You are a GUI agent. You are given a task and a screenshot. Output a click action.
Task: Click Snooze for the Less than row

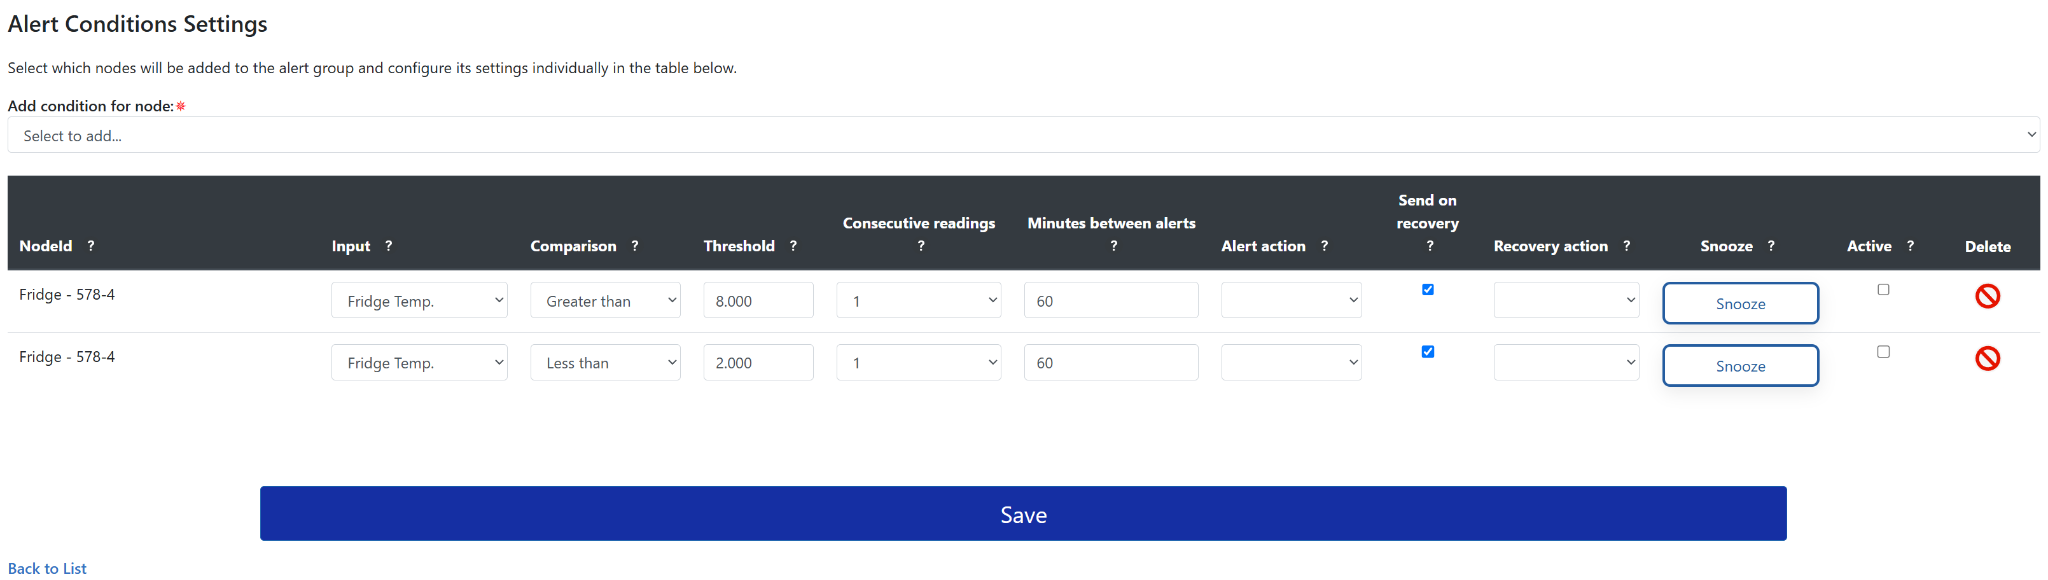[1740, 365]
